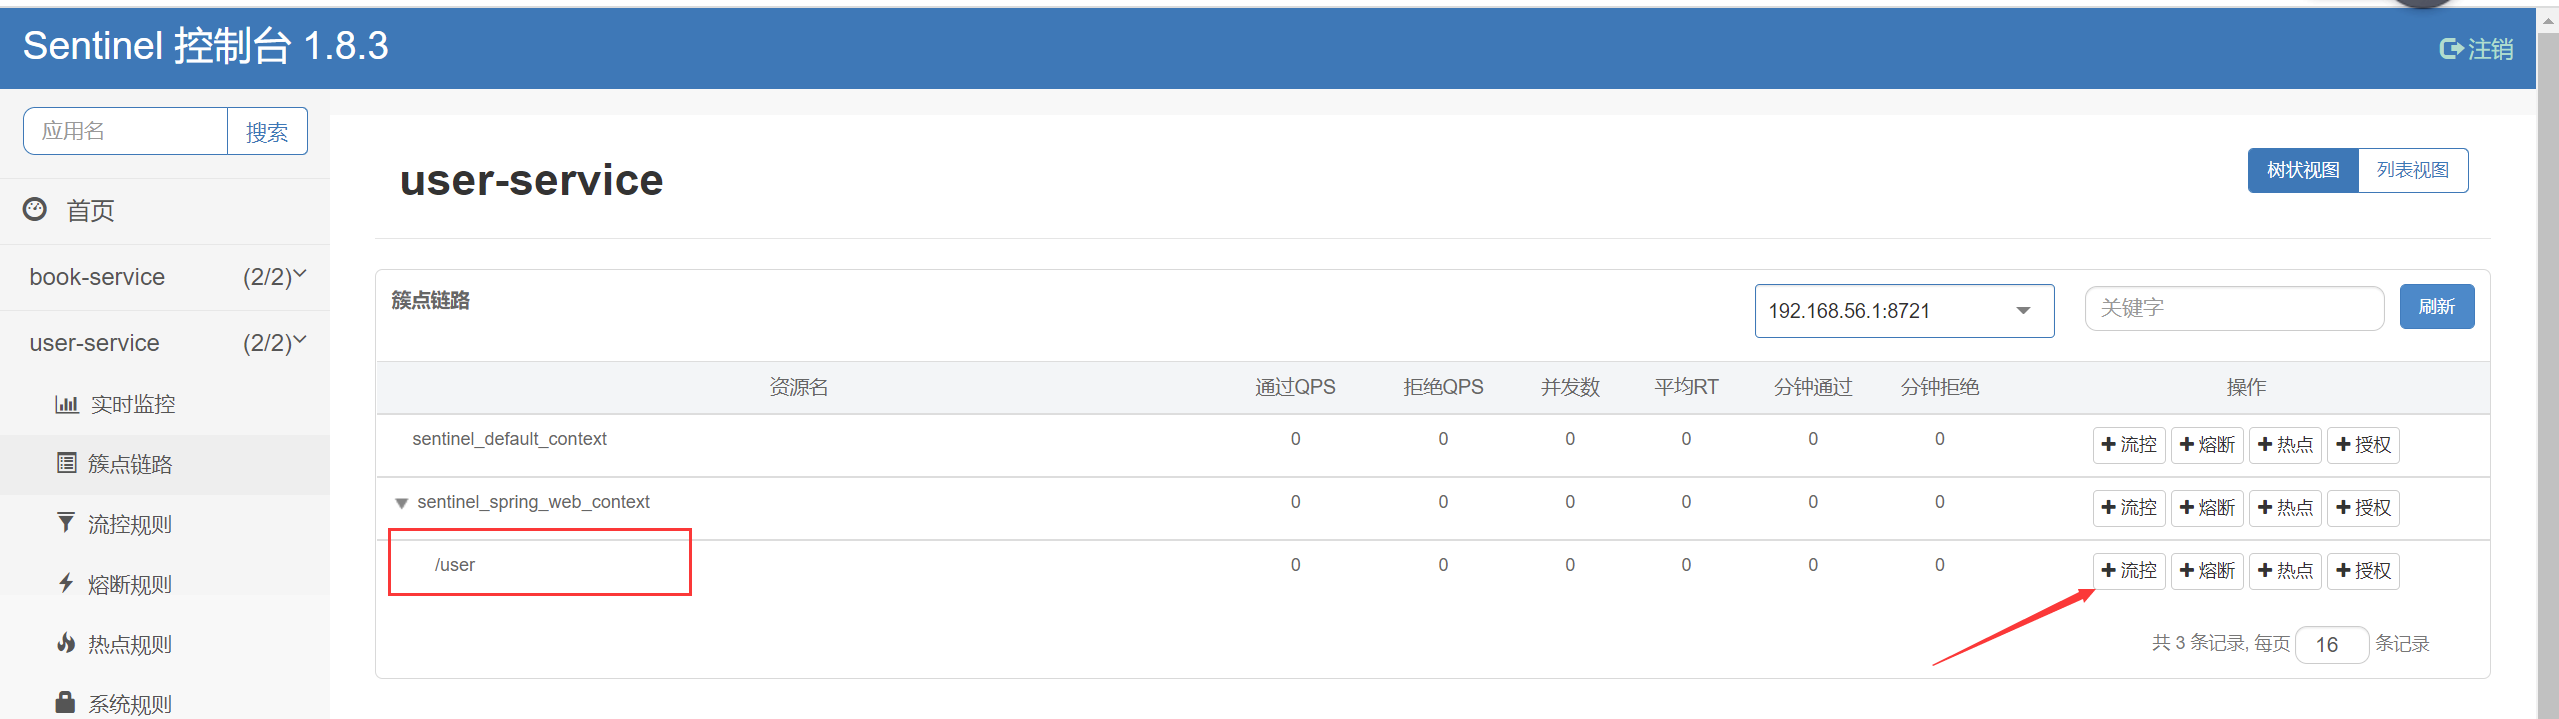
Task: Add 热点 rule for /user resource
Action: point(2285,571)
